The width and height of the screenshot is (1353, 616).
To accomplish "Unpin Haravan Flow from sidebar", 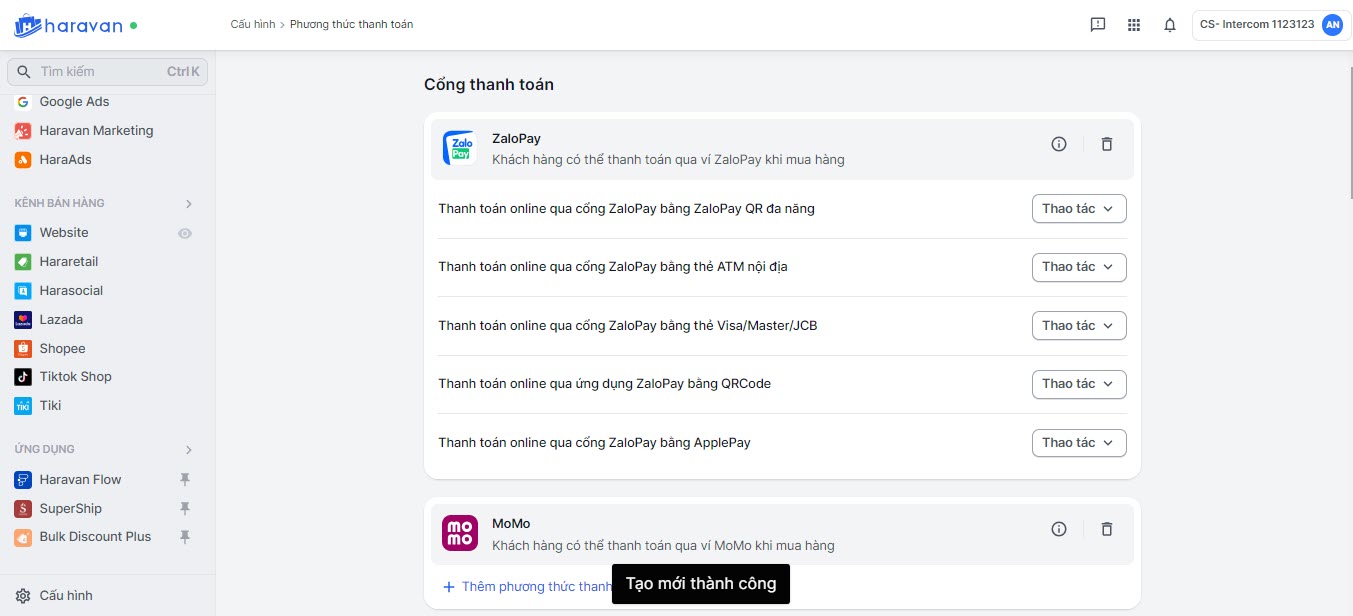I will click(x=185, y=480).
